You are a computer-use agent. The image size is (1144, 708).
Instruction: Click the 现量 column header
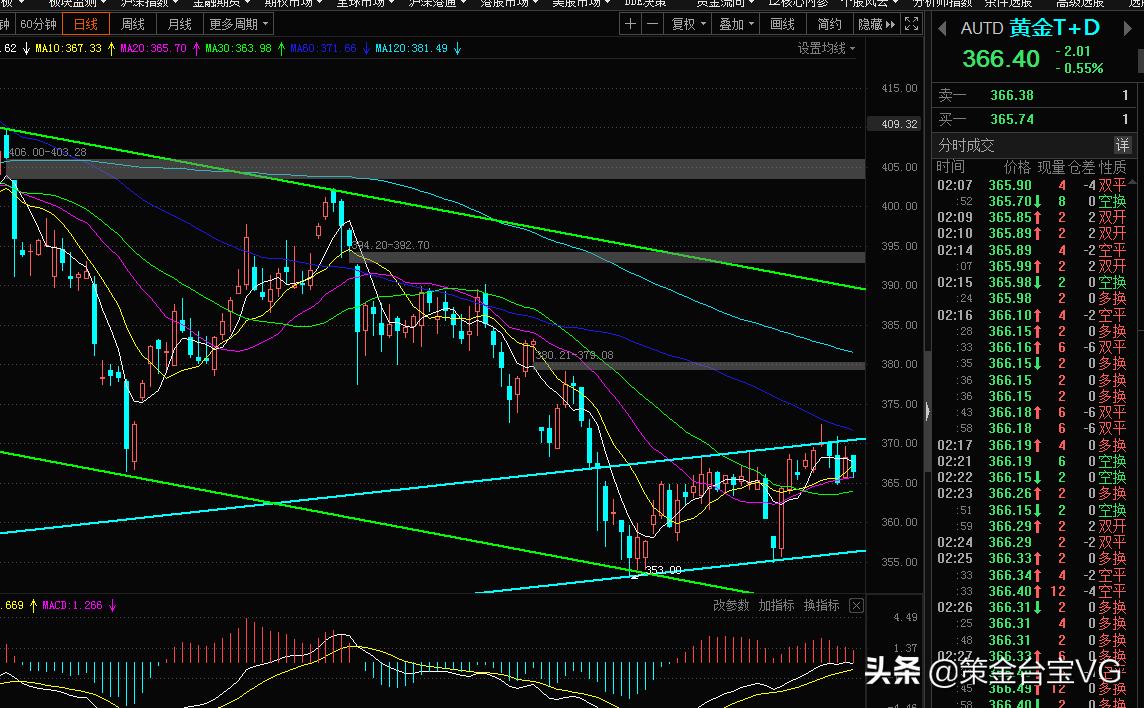1051,167
